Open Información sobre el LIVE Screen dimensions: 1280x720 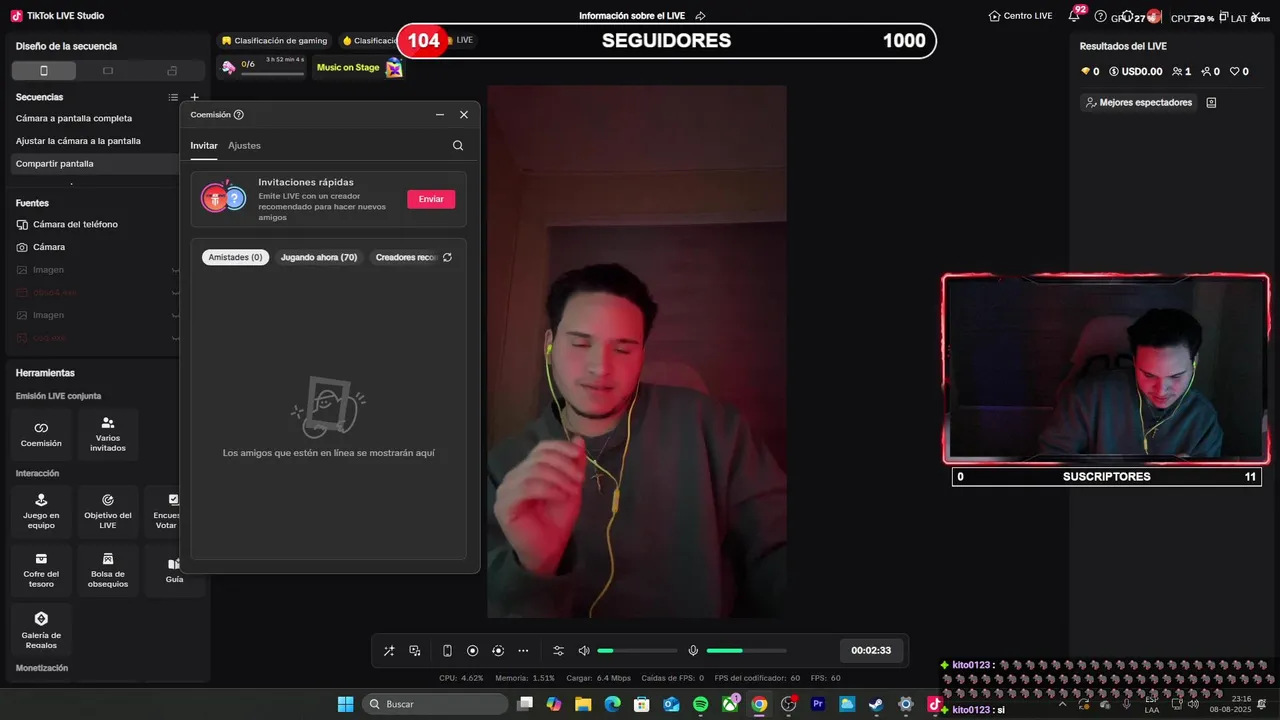coord(642,16)
